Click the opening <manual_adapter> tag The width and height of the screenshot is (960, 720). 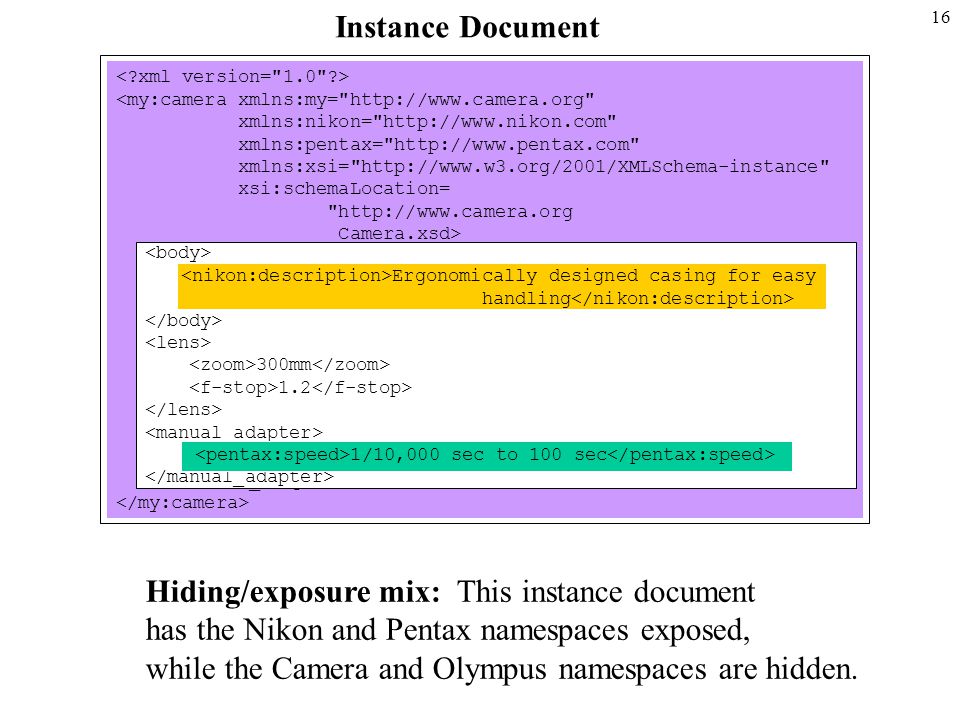tap(233, 432)
